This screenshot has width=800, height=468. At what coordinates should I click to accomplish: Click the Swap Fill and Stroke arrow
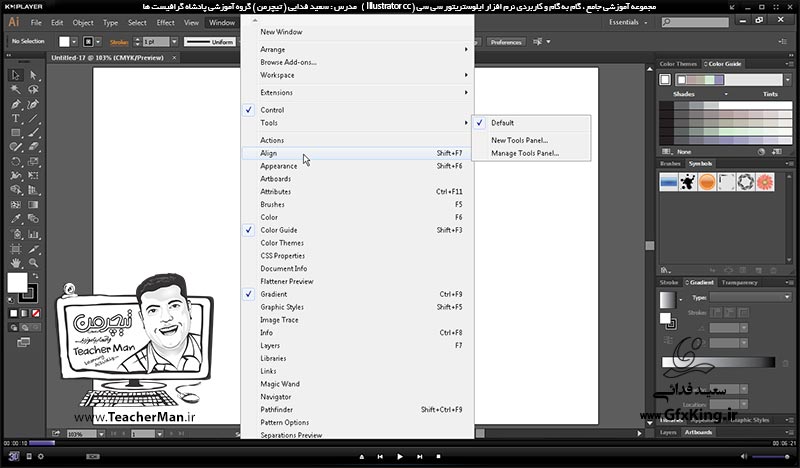pos(35,276)
